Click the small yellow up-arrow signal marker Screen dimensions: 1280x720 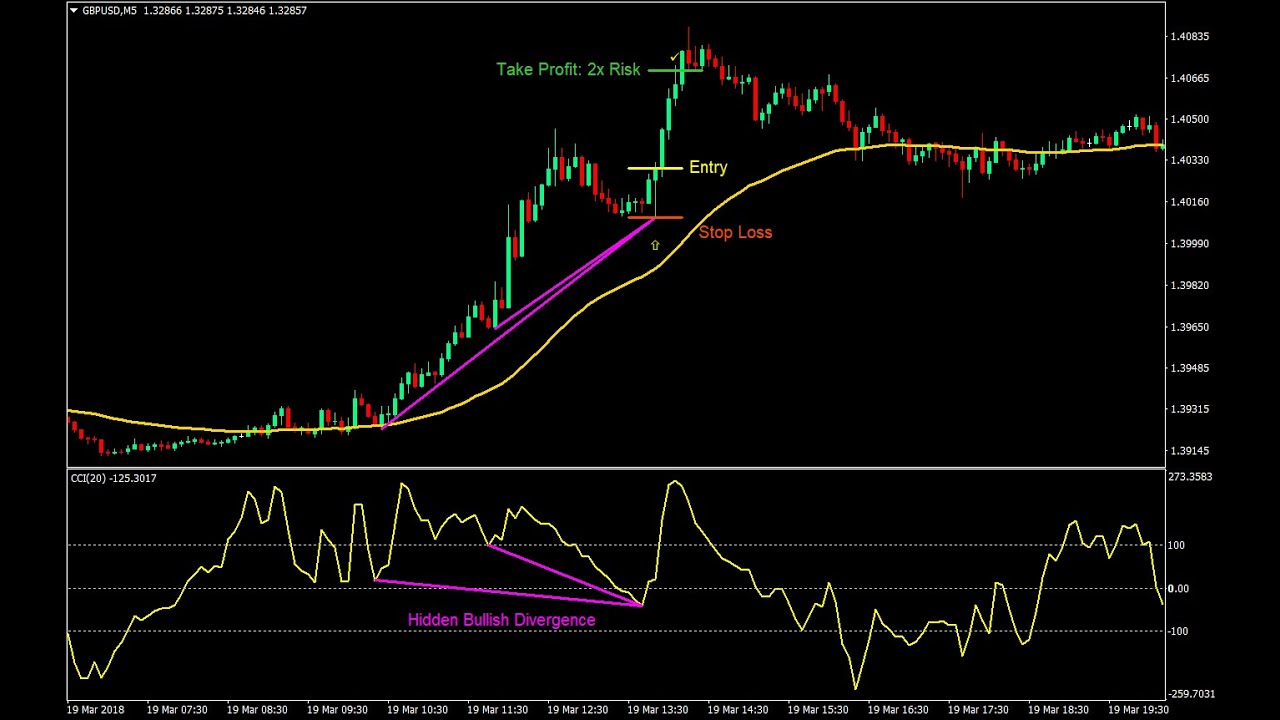click(x=655, y=245)
